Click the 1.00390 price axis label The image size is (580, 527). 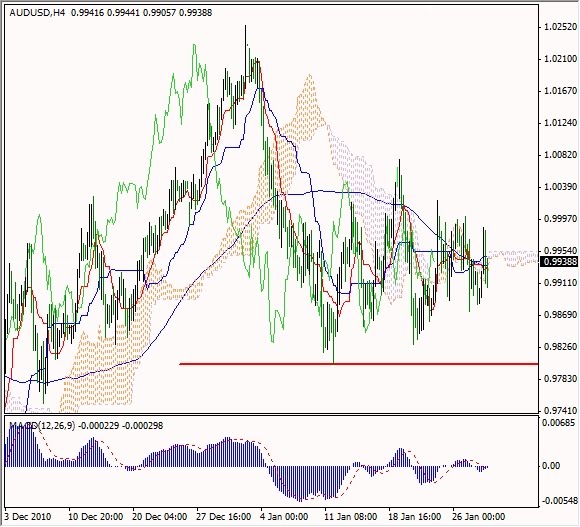(x=560, y=187)
